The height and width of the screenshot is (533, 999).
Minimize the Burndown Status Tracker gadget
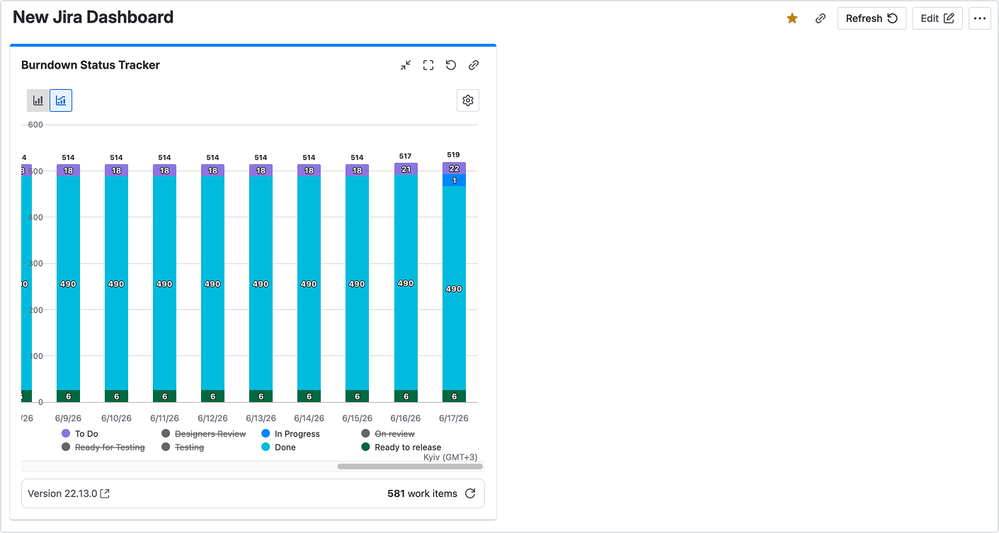[406, 65]
